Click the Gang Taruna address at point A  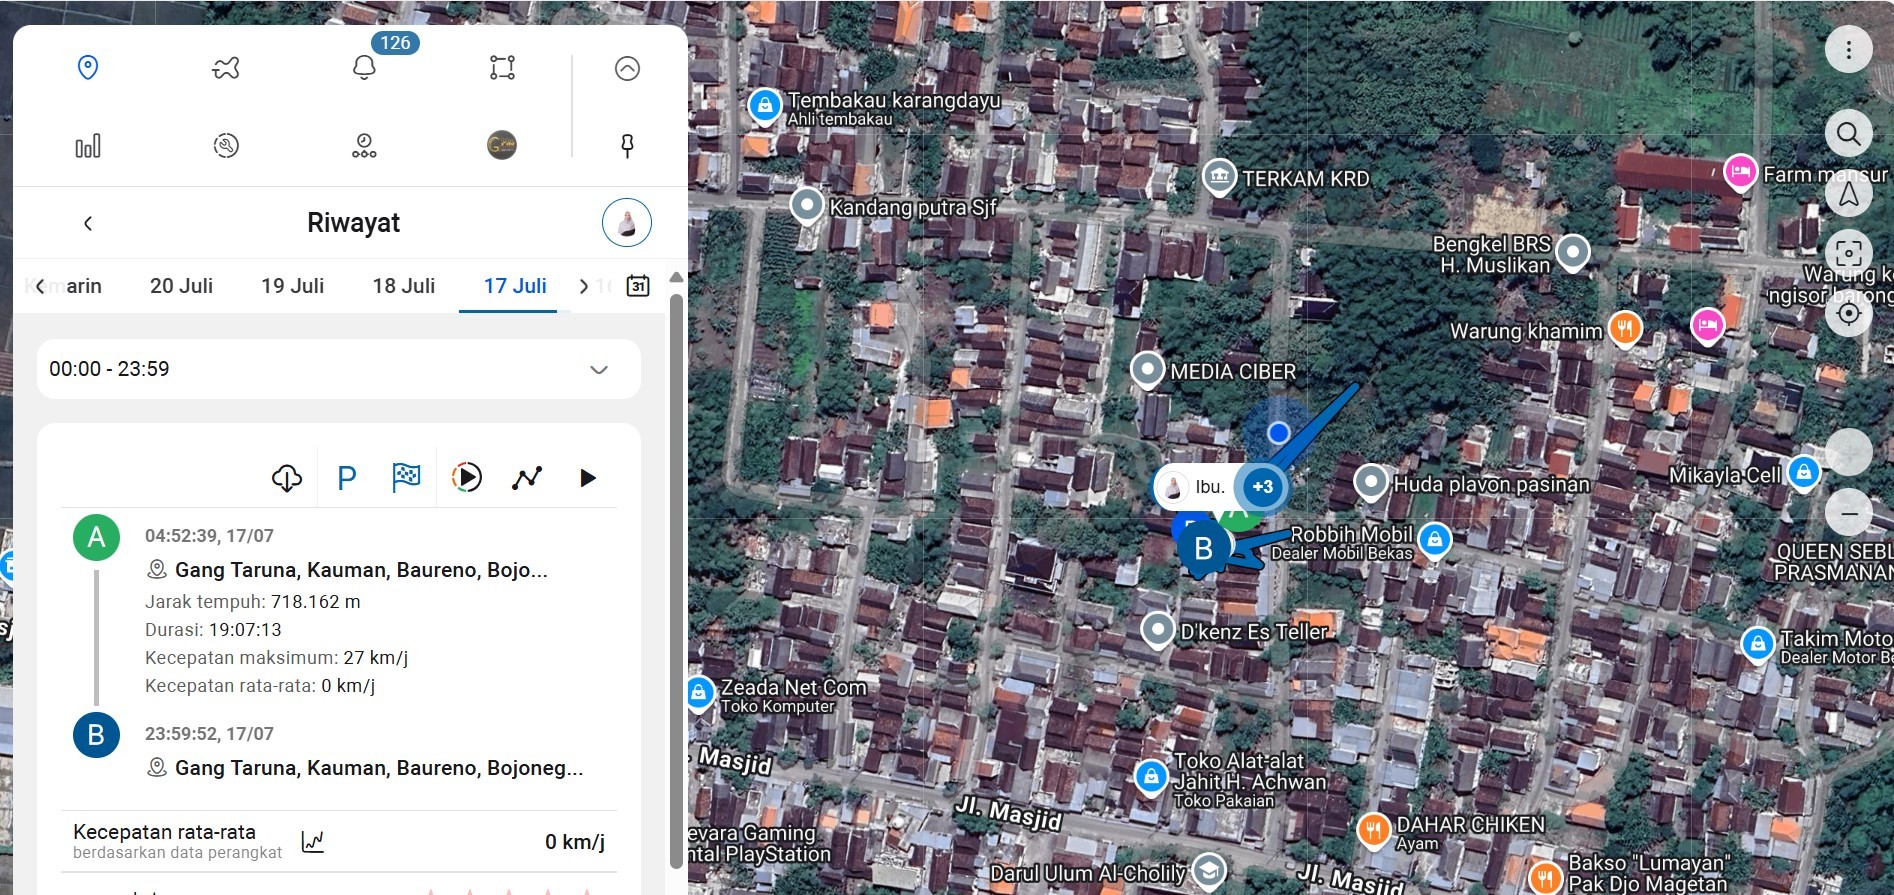[360, 570]
